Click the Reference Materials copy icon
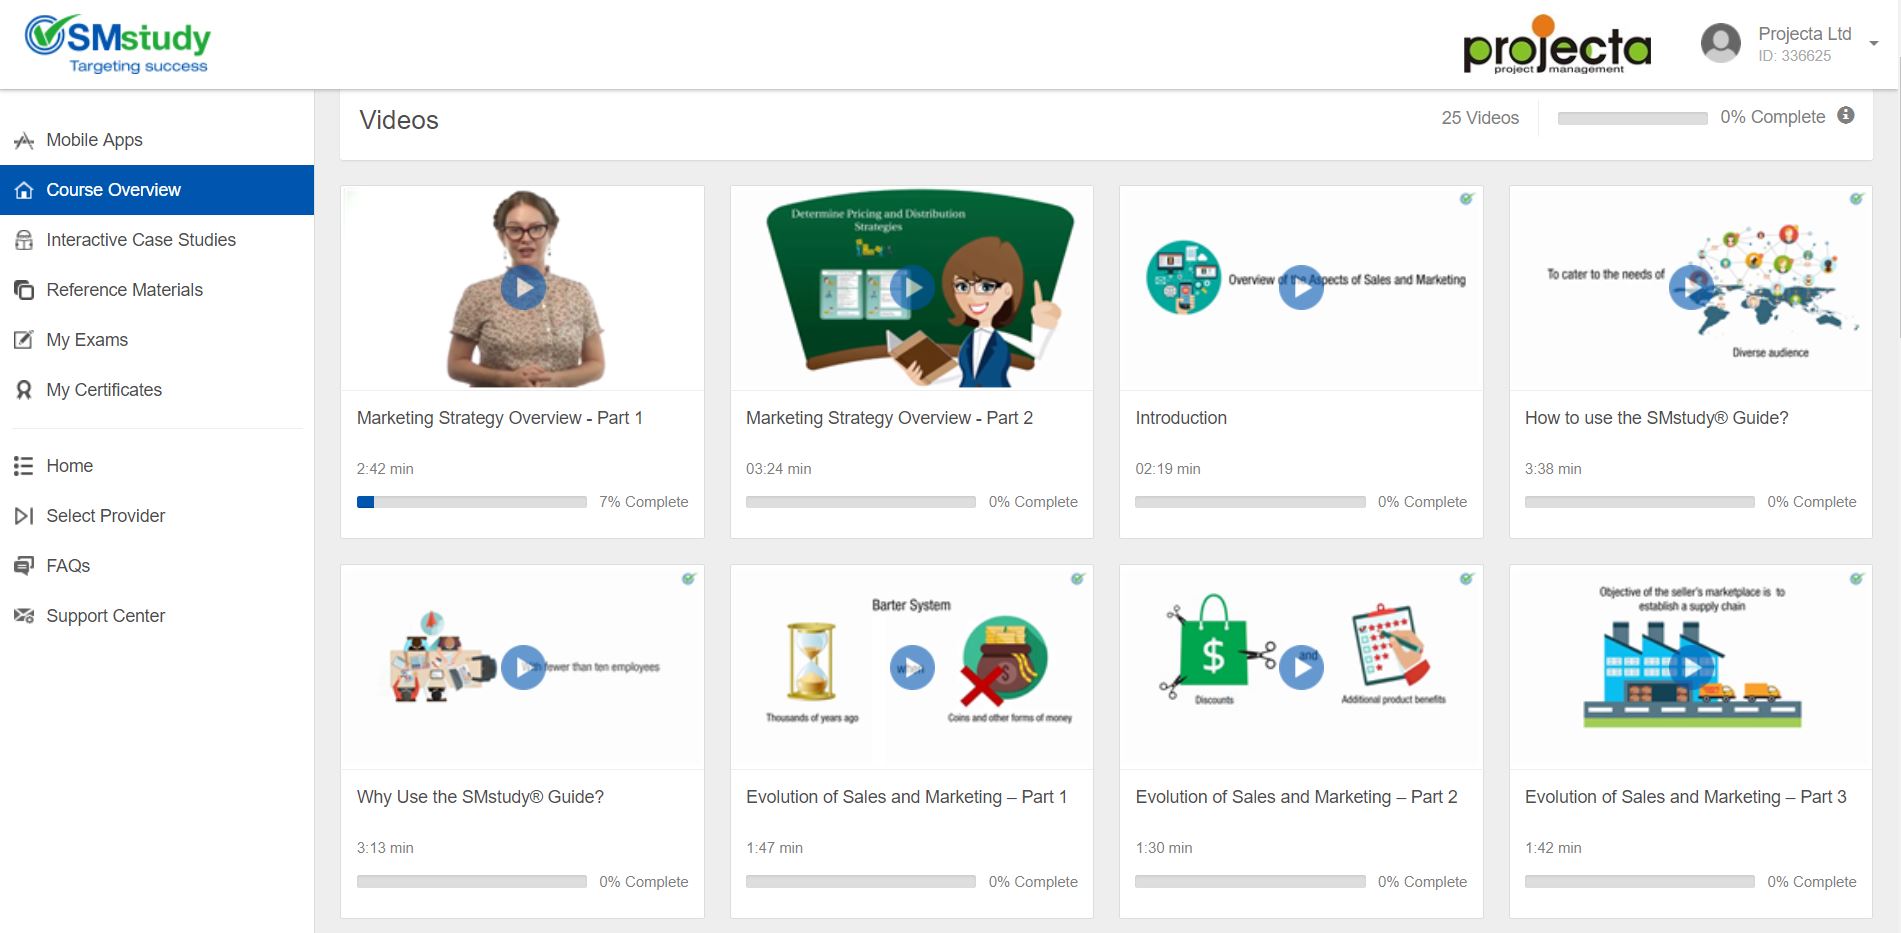The image size is (1901, 933). click(24, 290)
